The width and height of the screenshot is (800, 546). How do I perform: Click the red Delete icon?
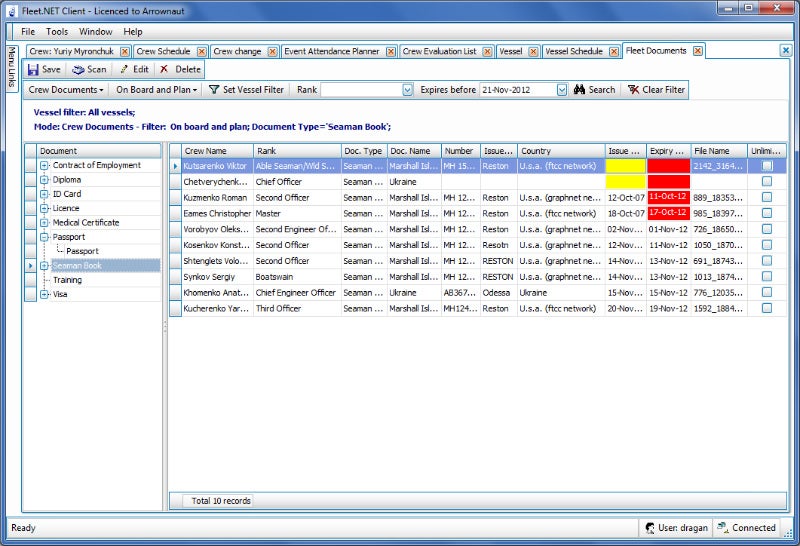(x=164, y=70)
